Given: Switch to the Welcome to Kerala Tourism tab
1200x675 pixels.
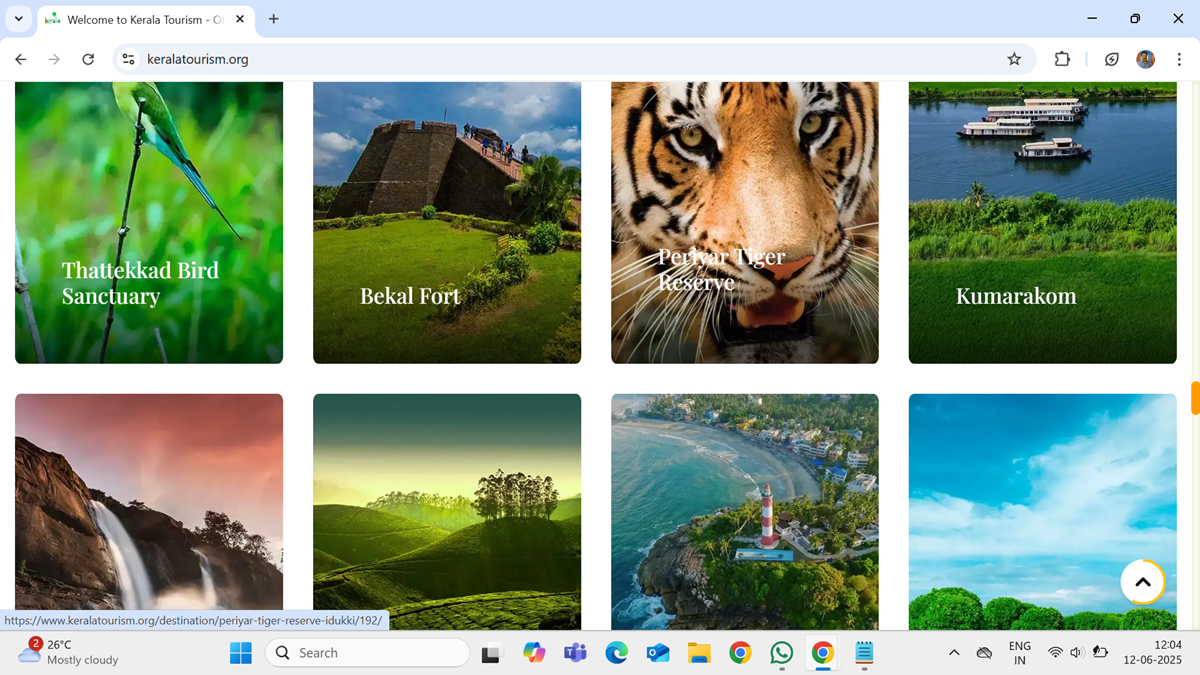Looking at the screenshot, I should coord(140,19).
